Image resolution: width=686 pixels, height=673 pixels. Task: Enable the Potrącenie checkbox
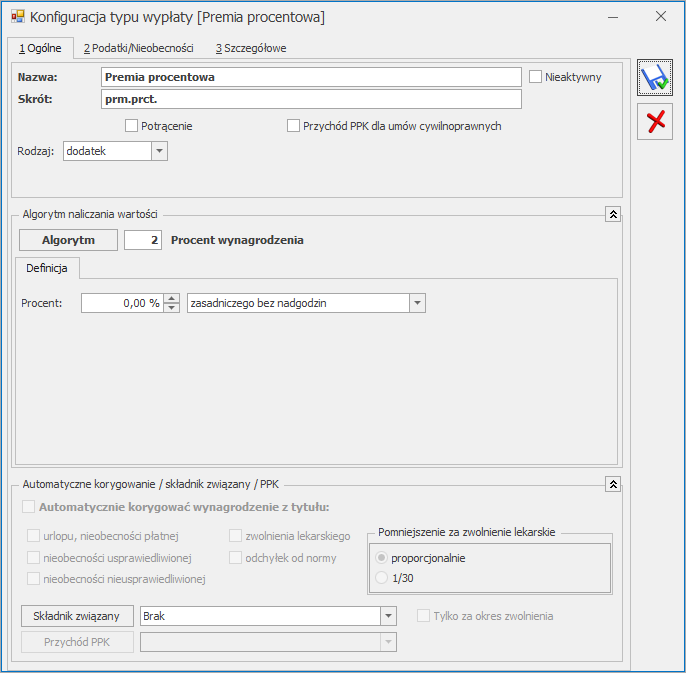[131, 126]
